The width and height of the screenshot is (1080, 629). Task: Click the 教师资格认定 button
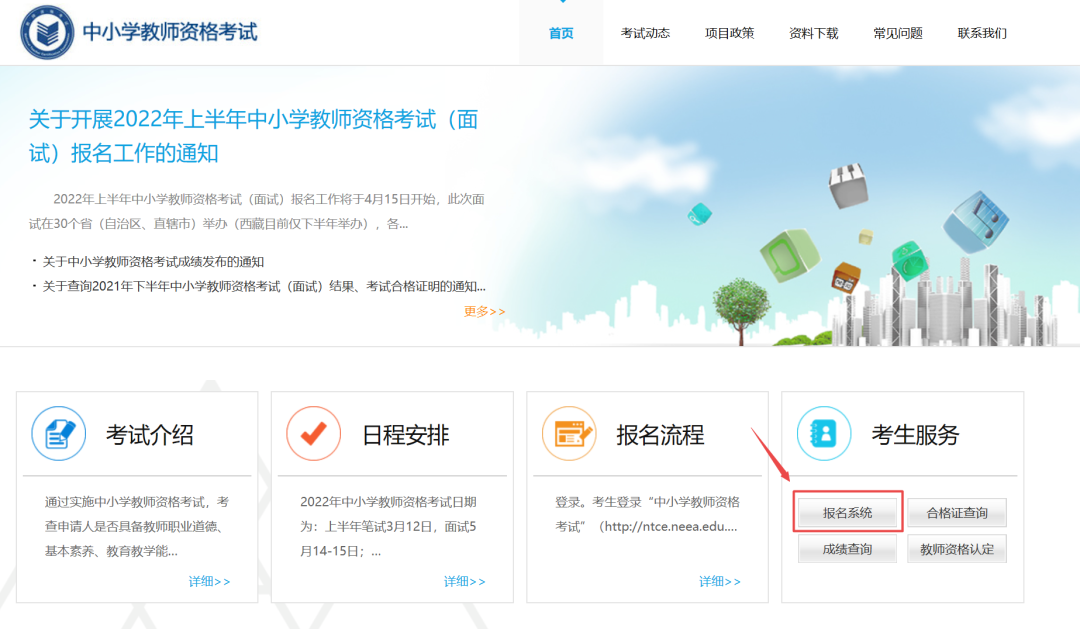[957, 549]
